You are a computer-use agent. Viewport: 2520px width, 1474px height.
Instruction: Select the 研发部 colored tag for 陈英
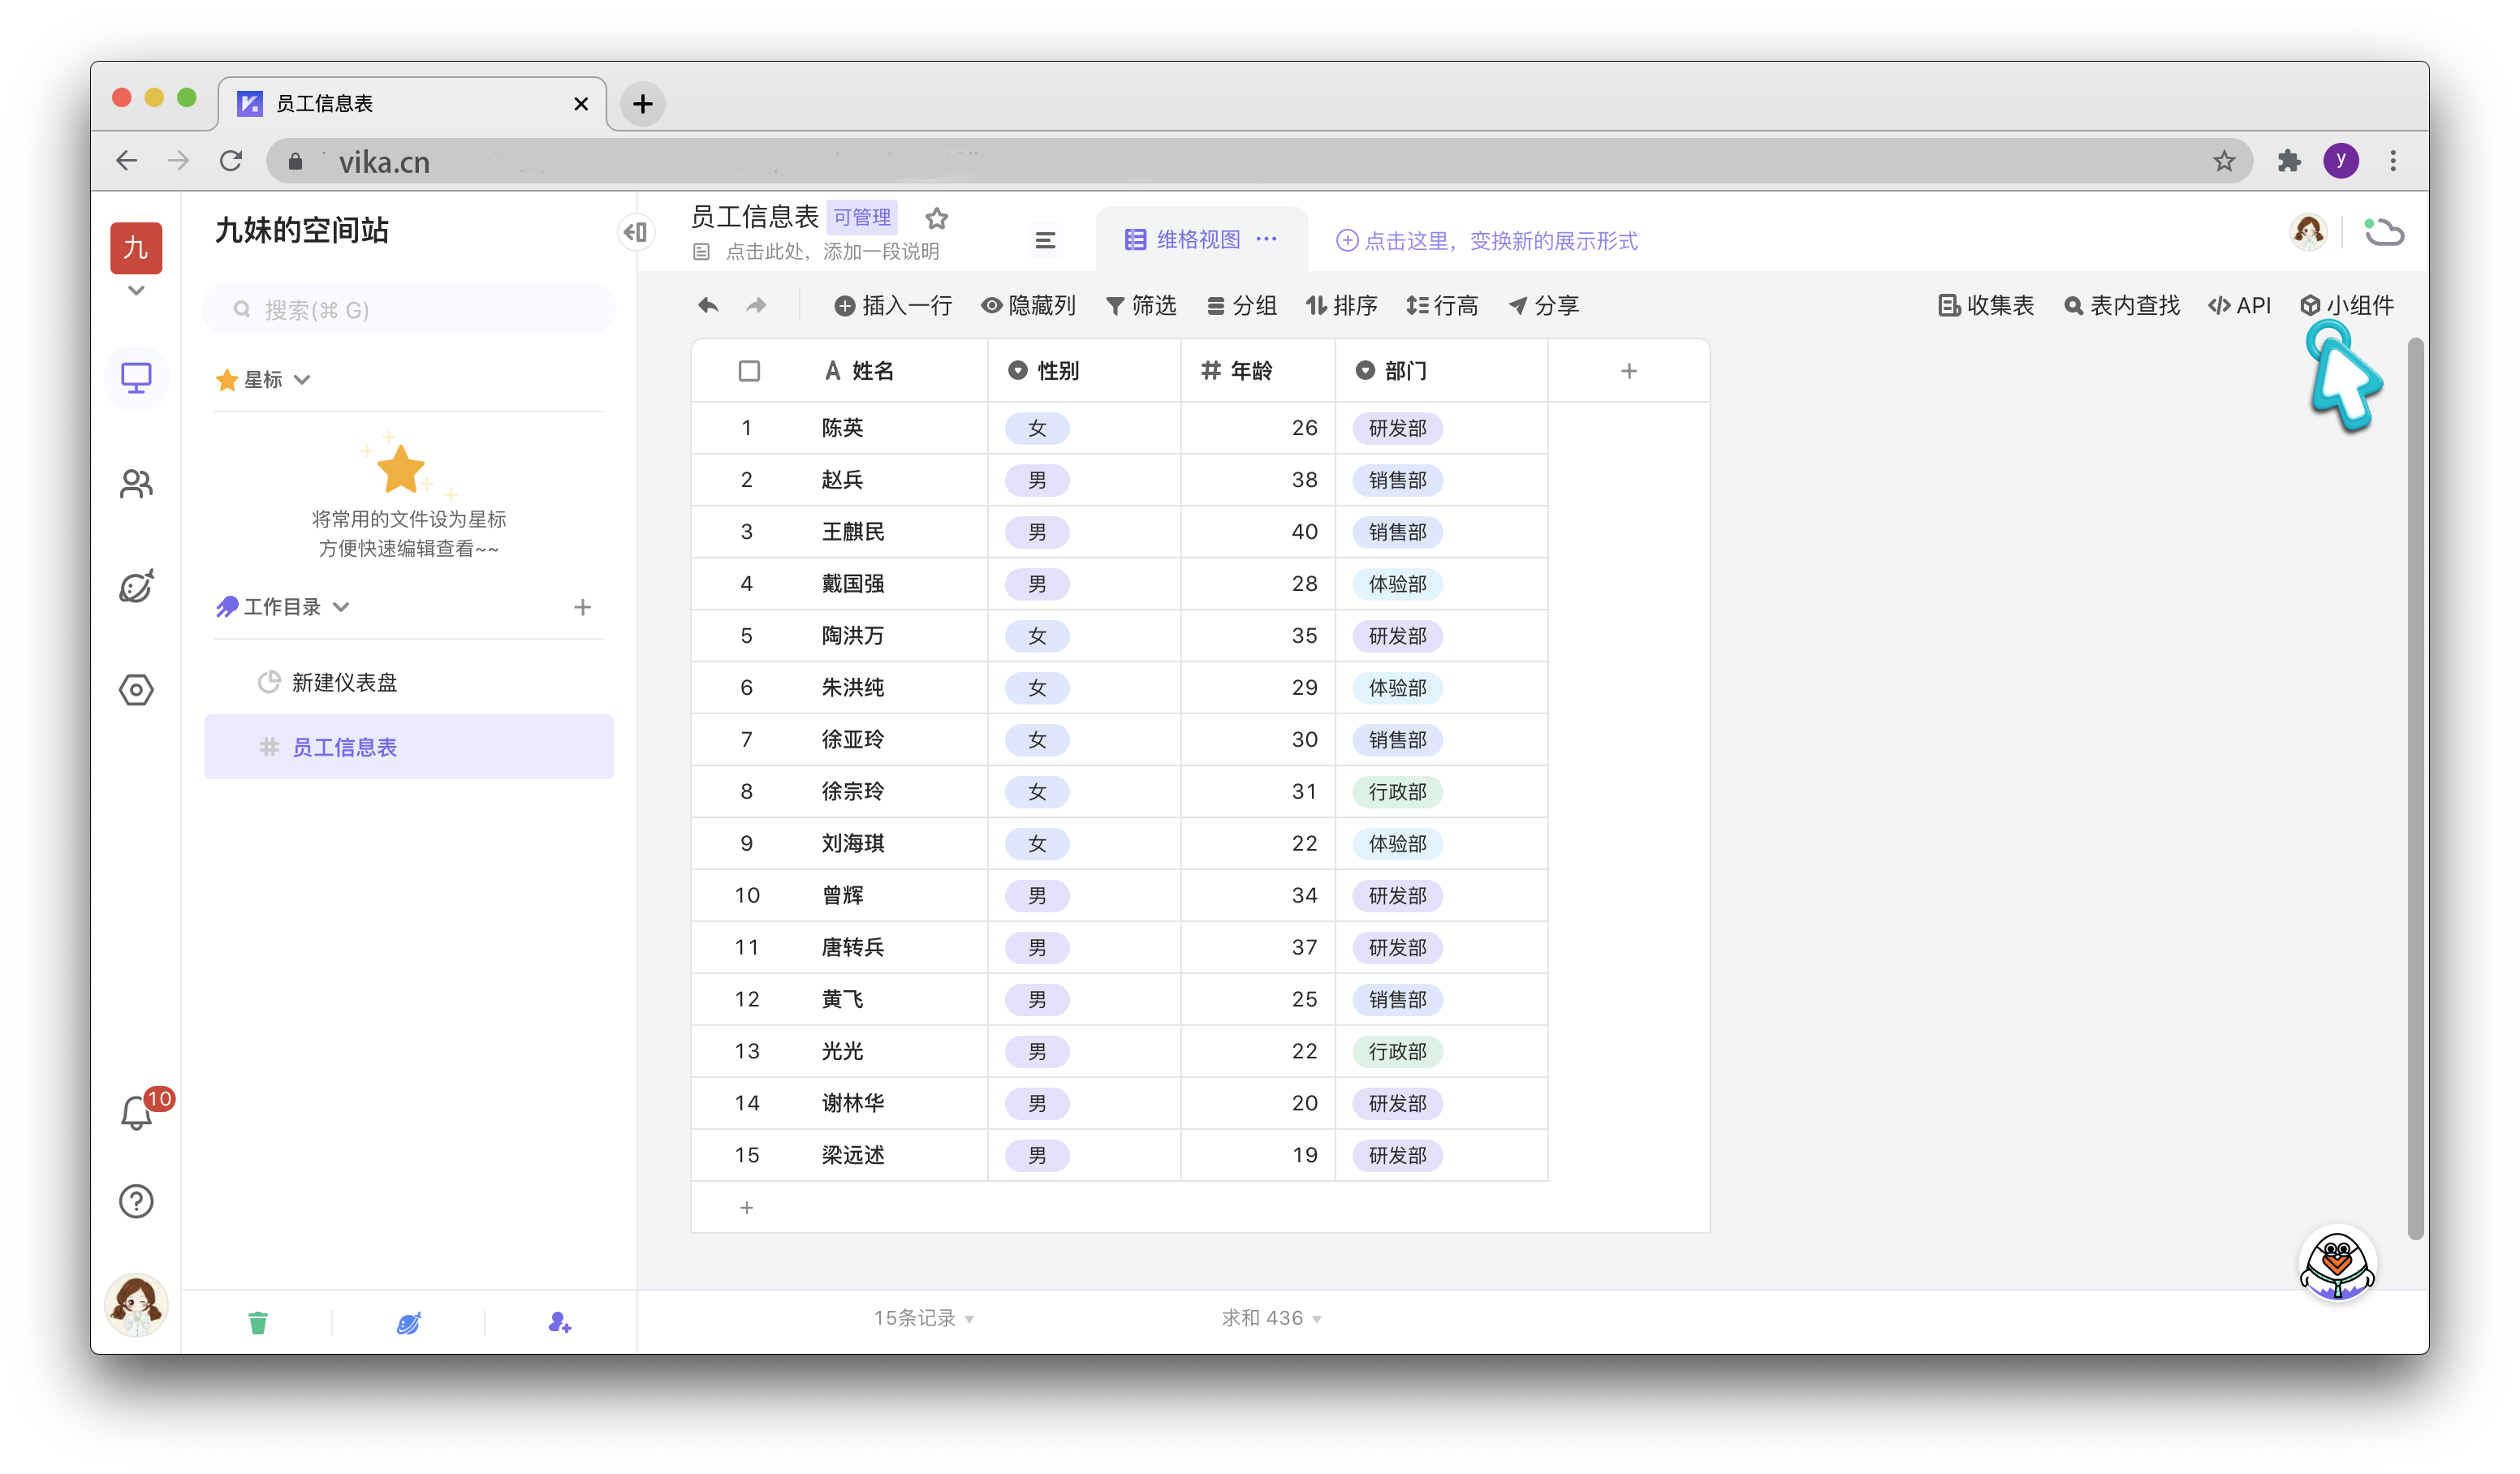tap(1397, 428)
